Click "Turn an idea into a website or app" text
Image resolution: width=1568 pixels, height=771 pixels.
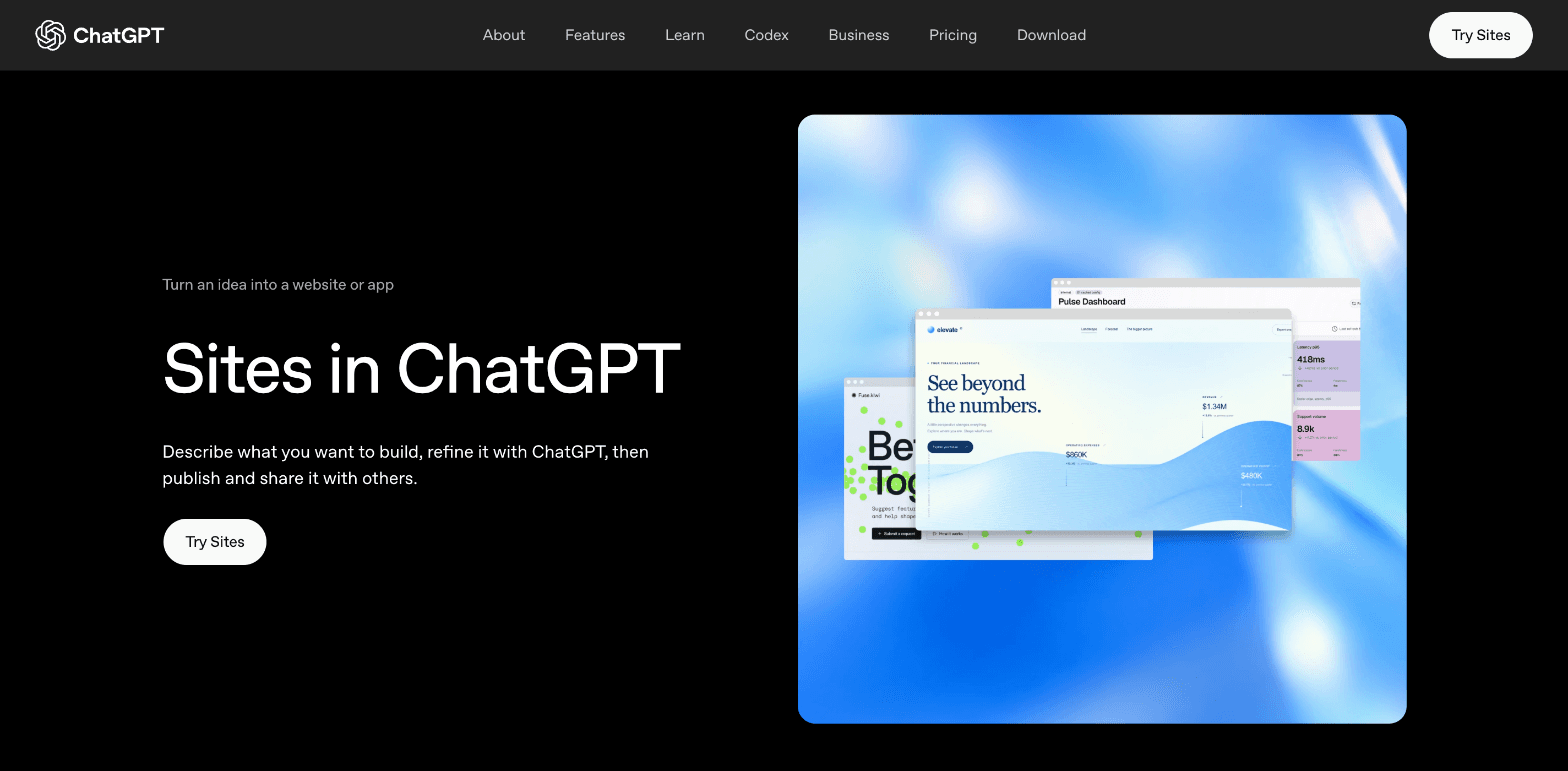(278, 285)
